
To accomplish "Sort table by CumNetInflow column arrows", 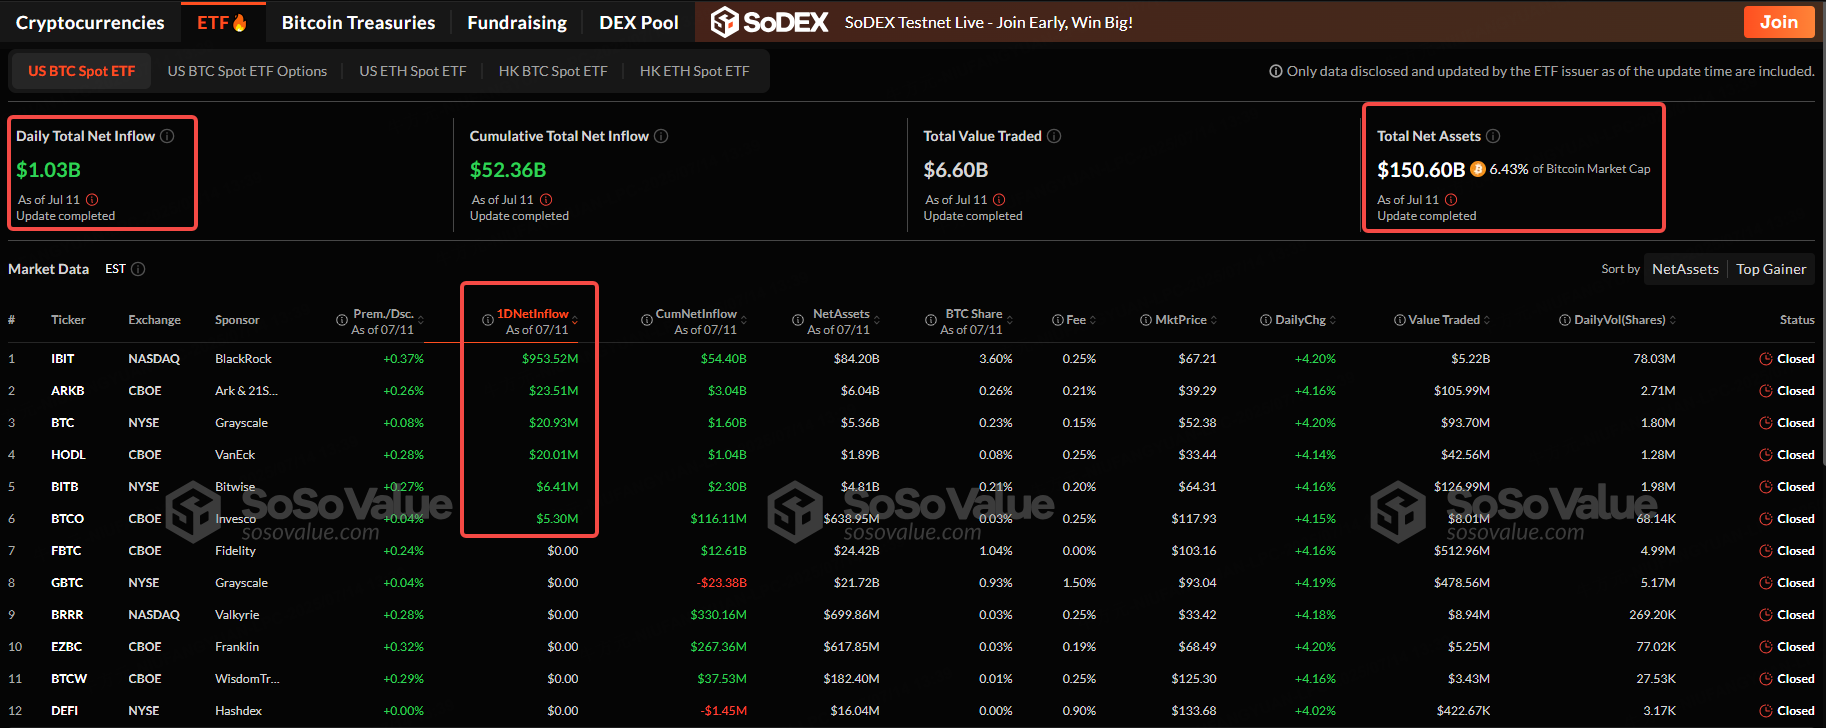I will 744,320.
